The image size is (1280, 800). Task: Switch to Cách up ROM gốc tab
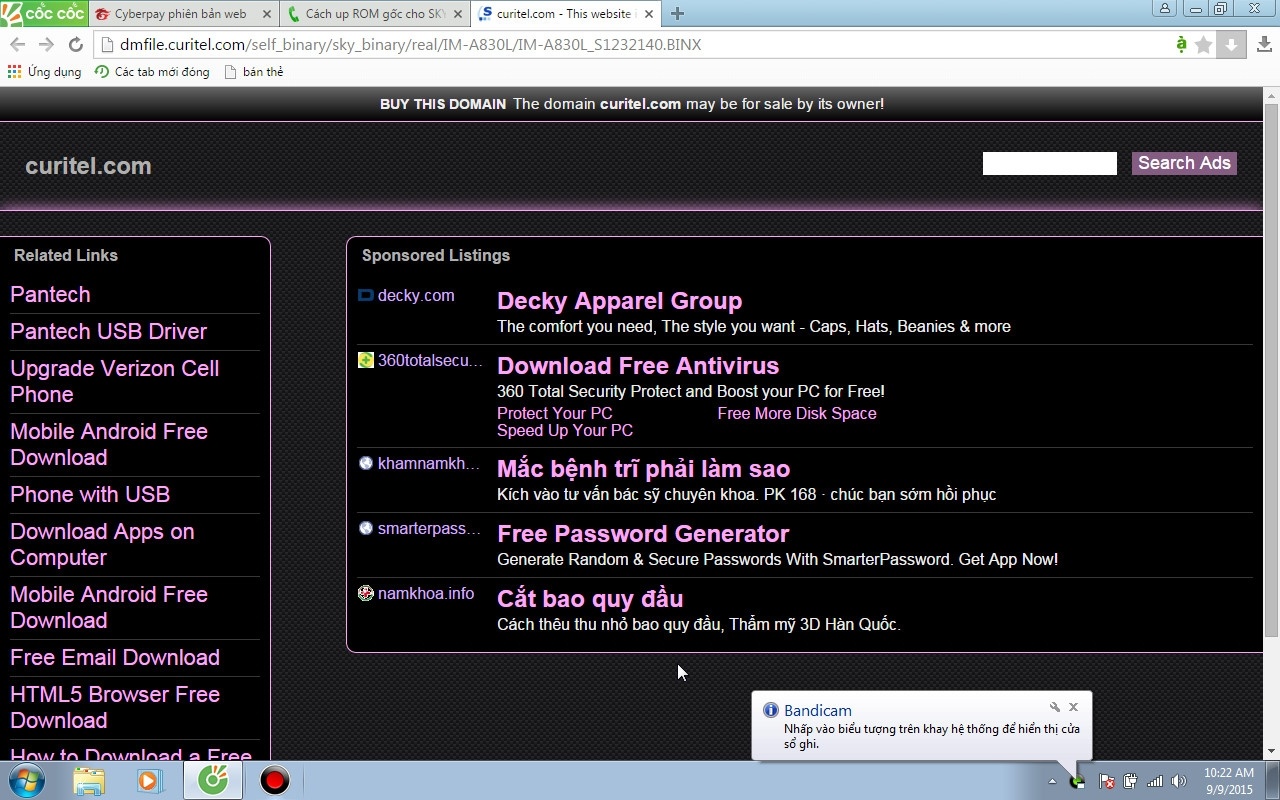(375, 14)
